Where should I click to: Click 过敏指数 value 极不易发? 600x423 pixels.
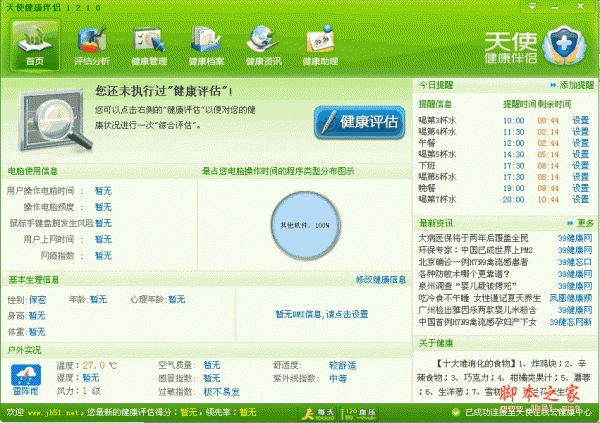coord(222,392)
